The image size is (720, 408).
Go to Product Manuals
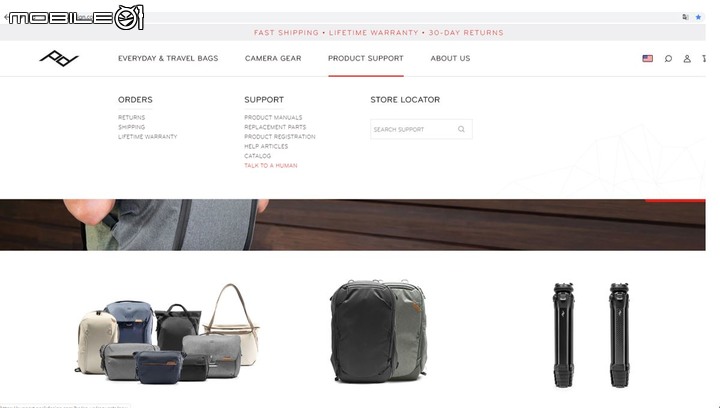[273, 117]
